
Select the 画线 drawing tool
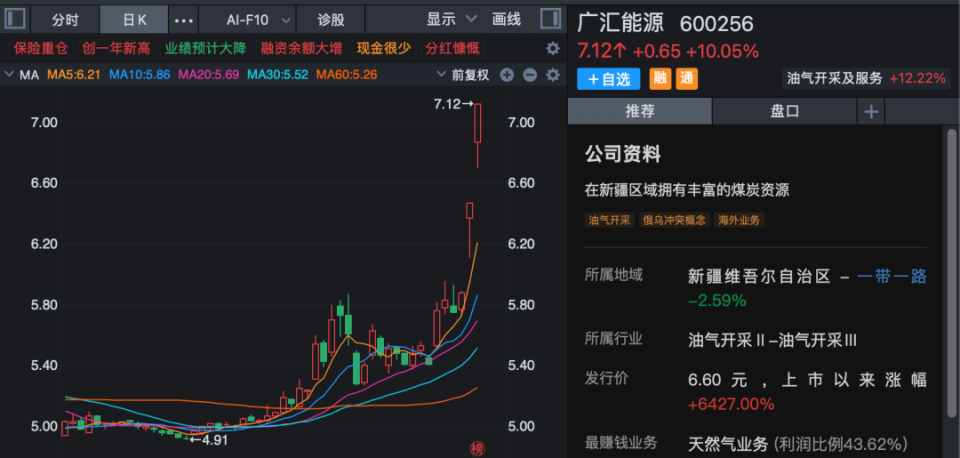pos(506,20)
